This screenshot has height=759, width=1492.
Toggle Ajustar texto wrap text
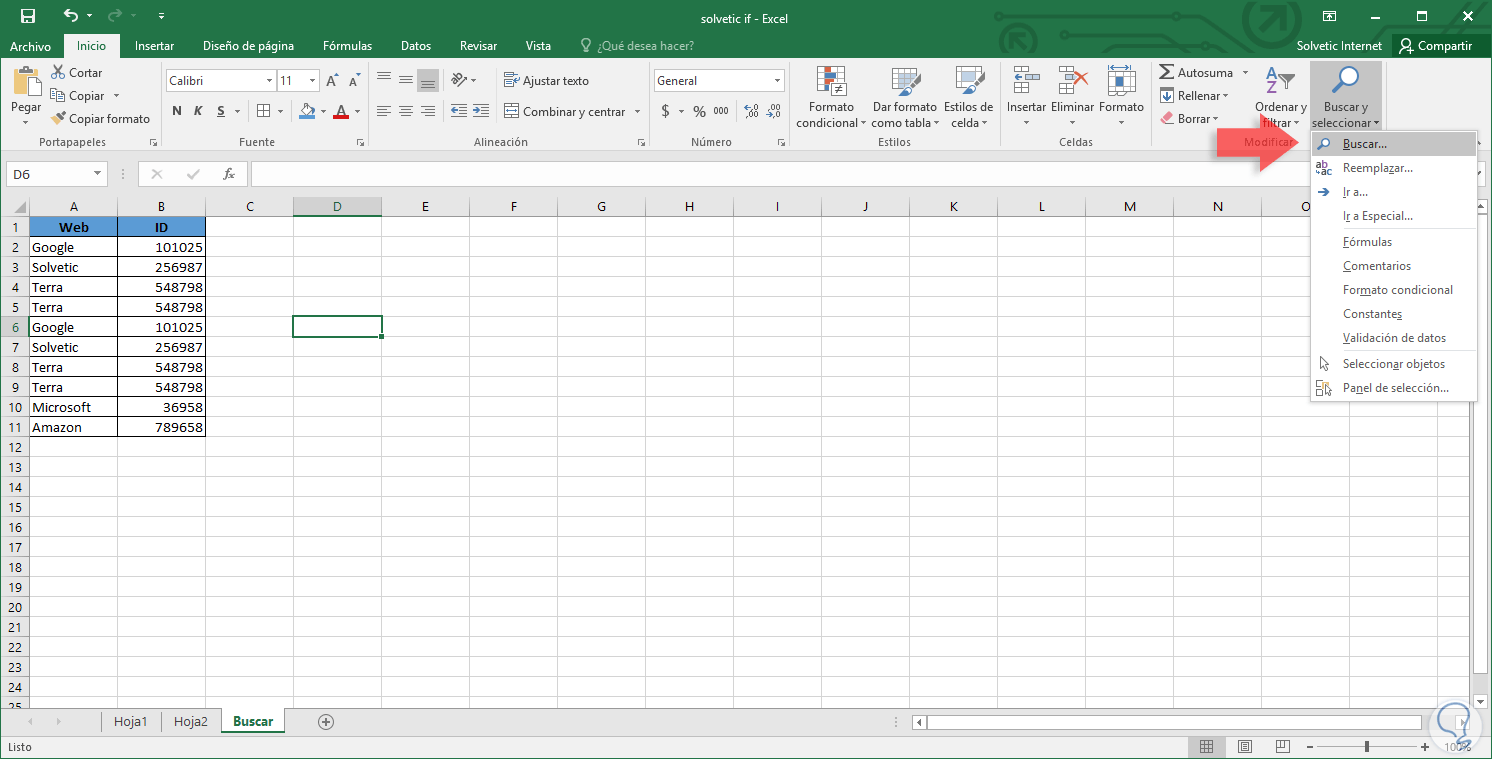pyautogui.click(x=546, y=81)
